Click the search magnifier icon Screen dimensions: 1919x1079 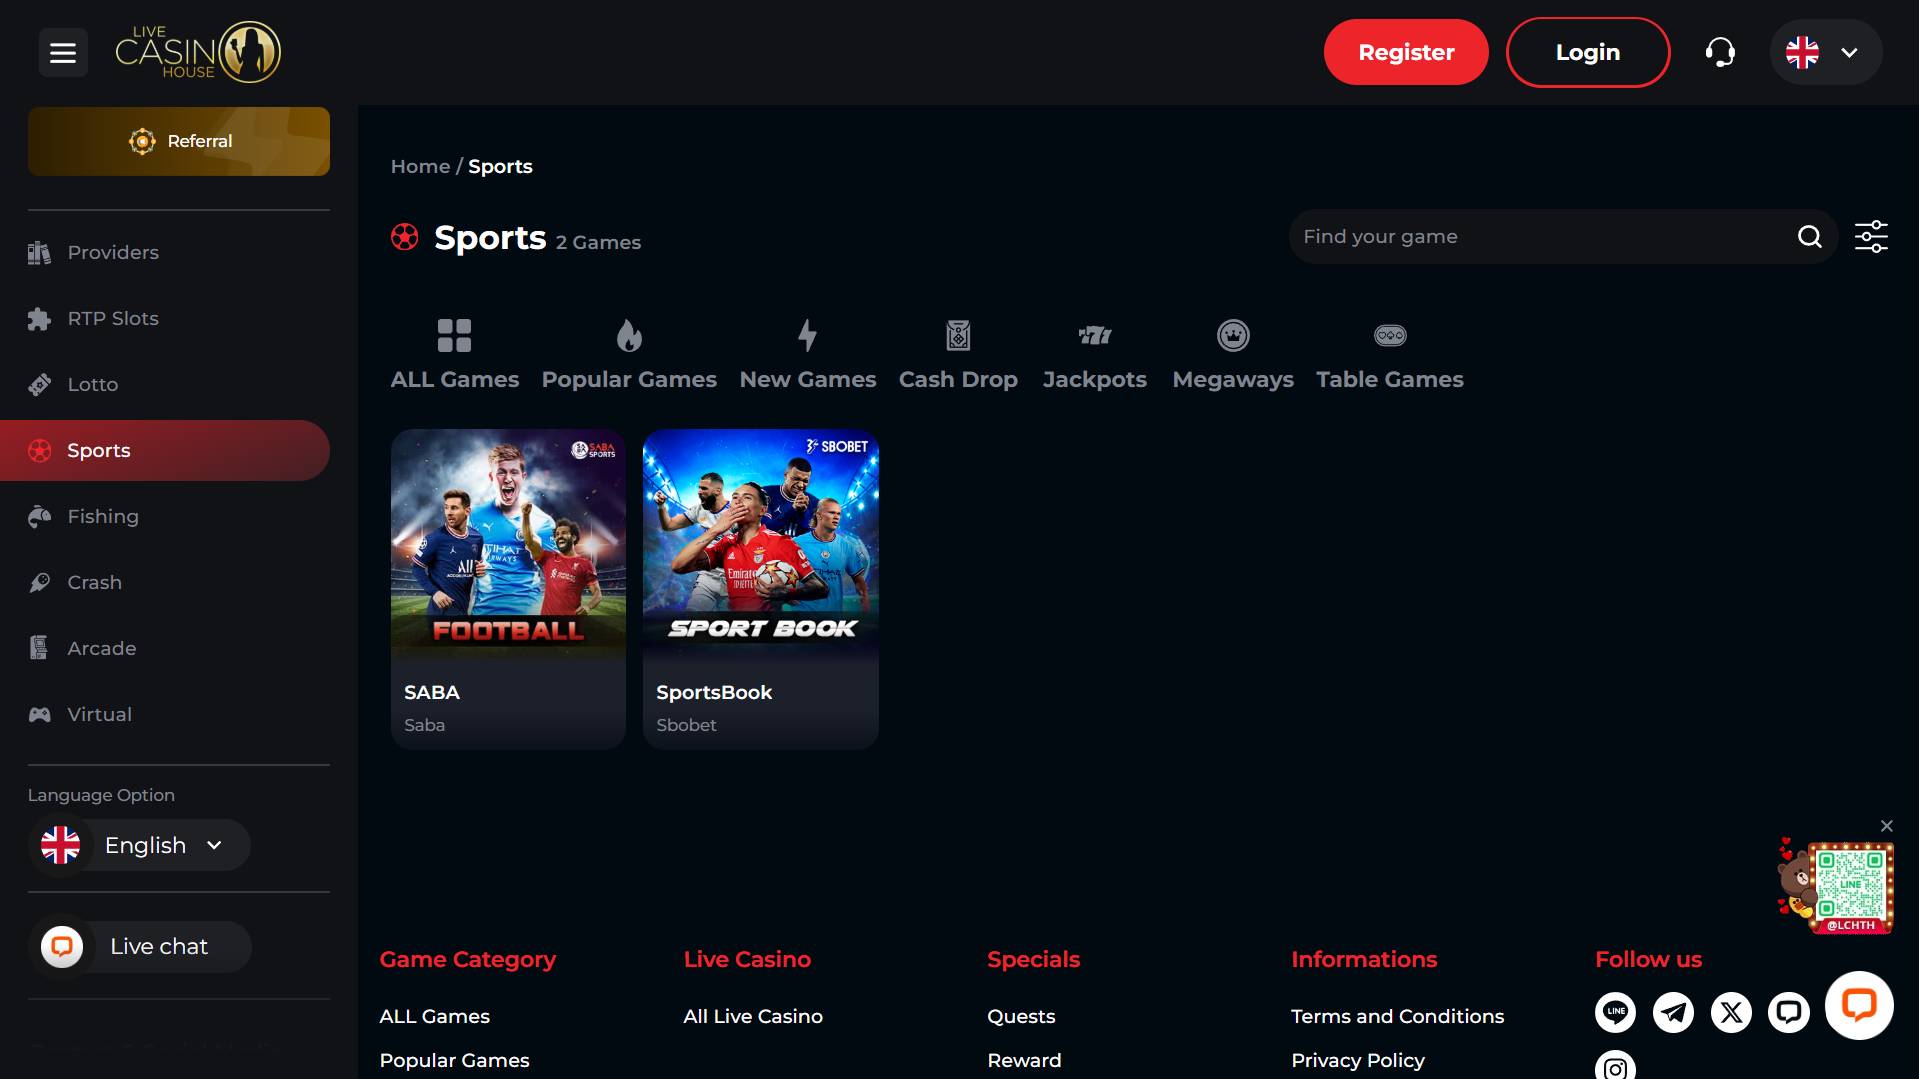[1809, 237]
